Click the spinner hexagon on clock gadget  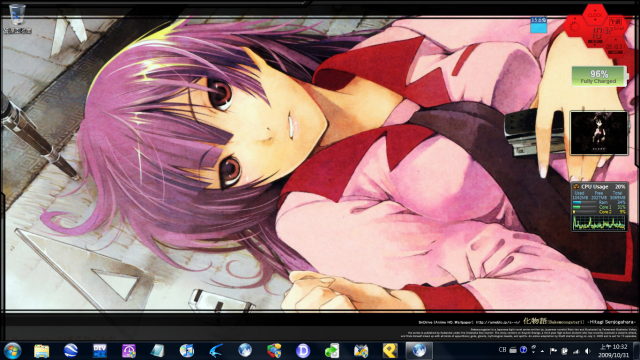tap(575, 26)
